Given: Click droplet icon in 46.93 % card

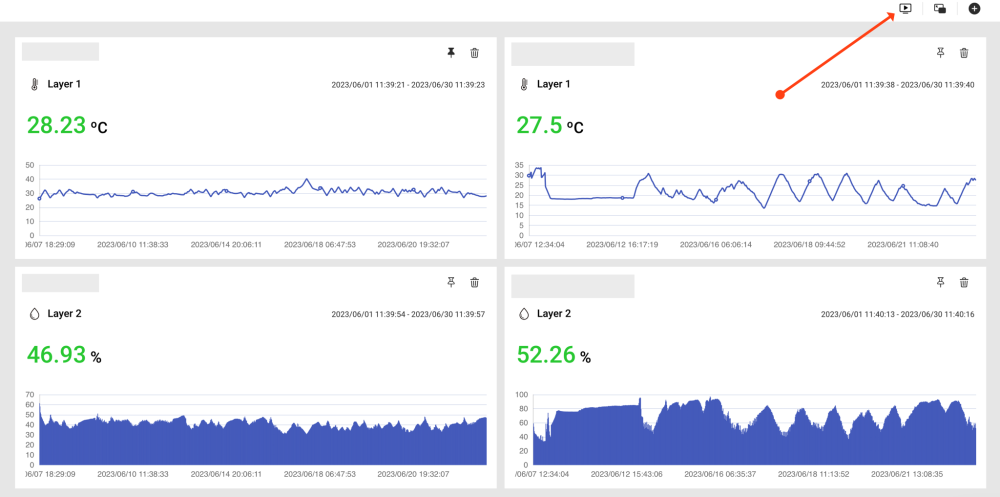Looking at the screenshot, I should coord(33,314).
